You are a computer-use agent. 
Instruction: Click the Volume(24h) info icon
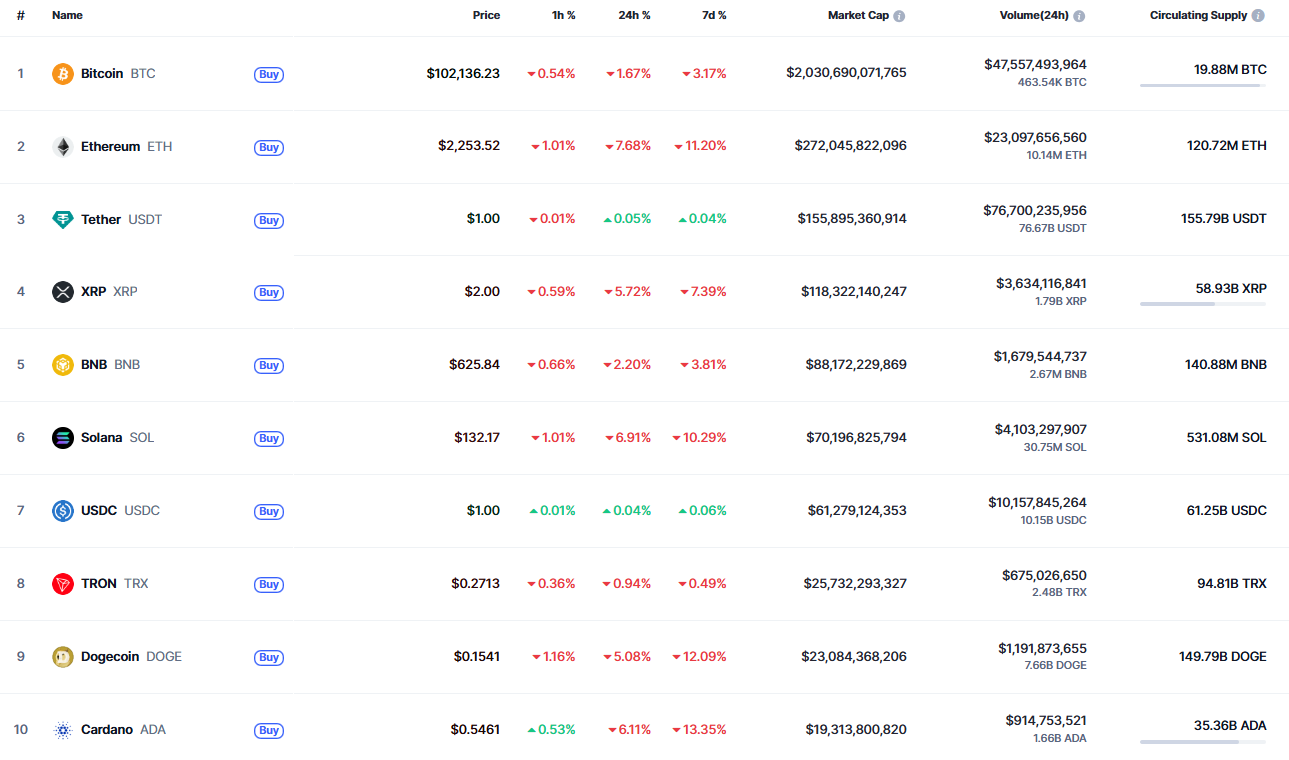click(x=1079, y=16)
